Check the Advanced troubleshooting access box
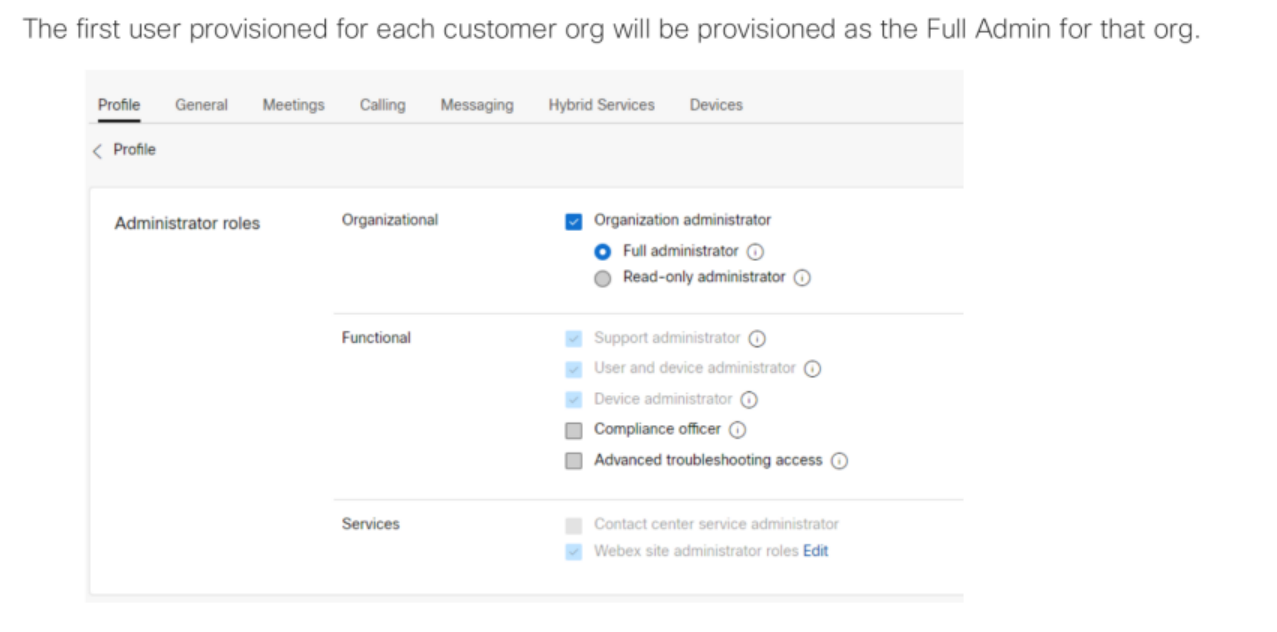The width and height of the screenshot is (1277, 632). pyautogui.click(x=574, y=461)
